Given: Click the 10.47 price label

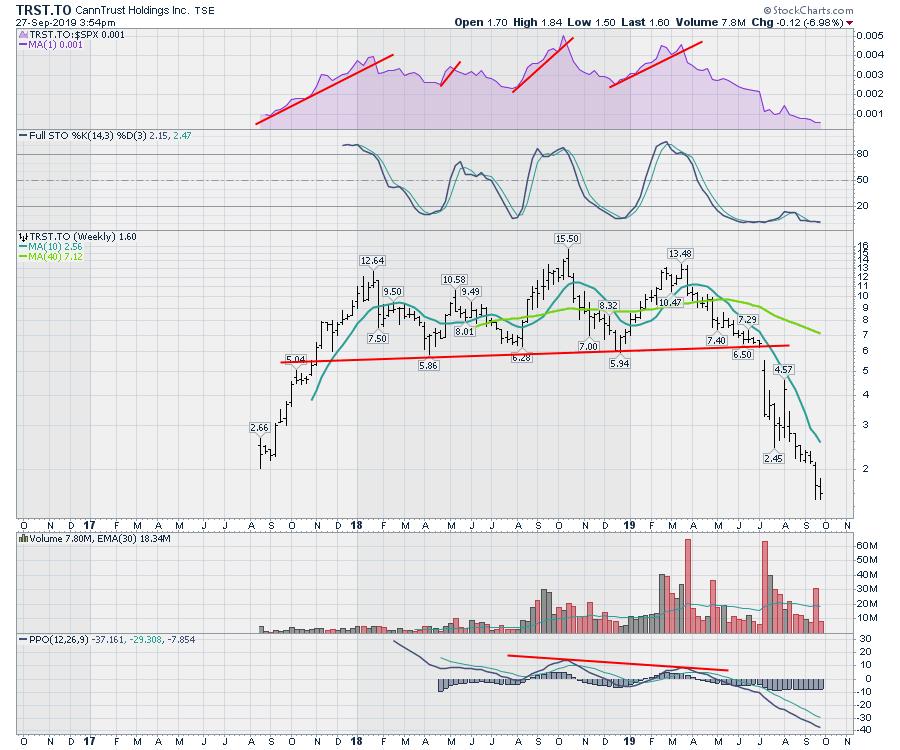Looking at the screenshot, I should point(670,302).
